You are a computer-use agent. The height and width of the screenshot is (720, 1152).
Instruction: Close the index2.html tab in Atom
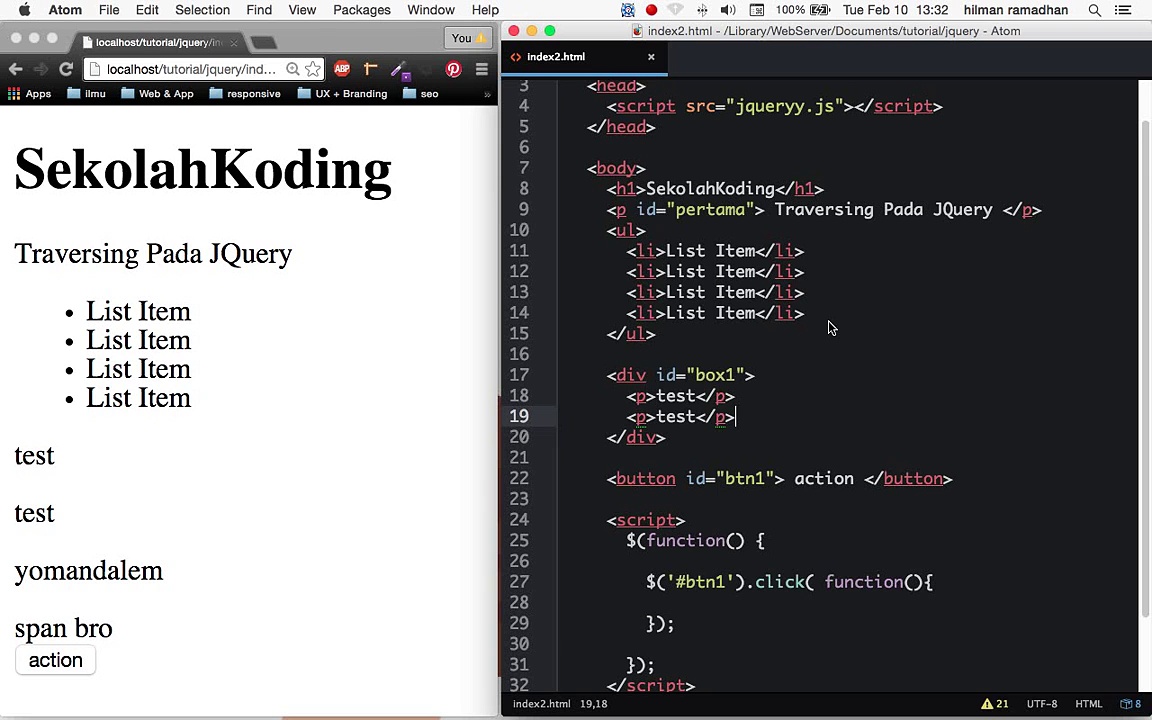651,57
